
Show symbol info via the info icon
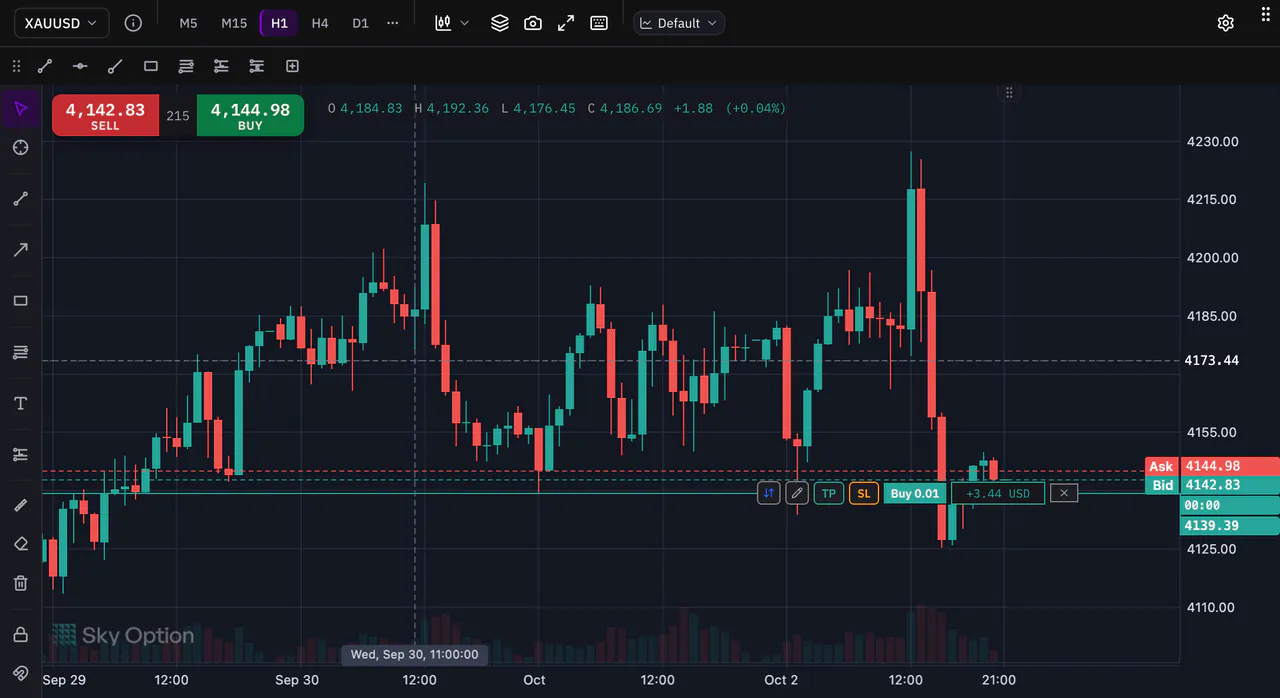133,22
